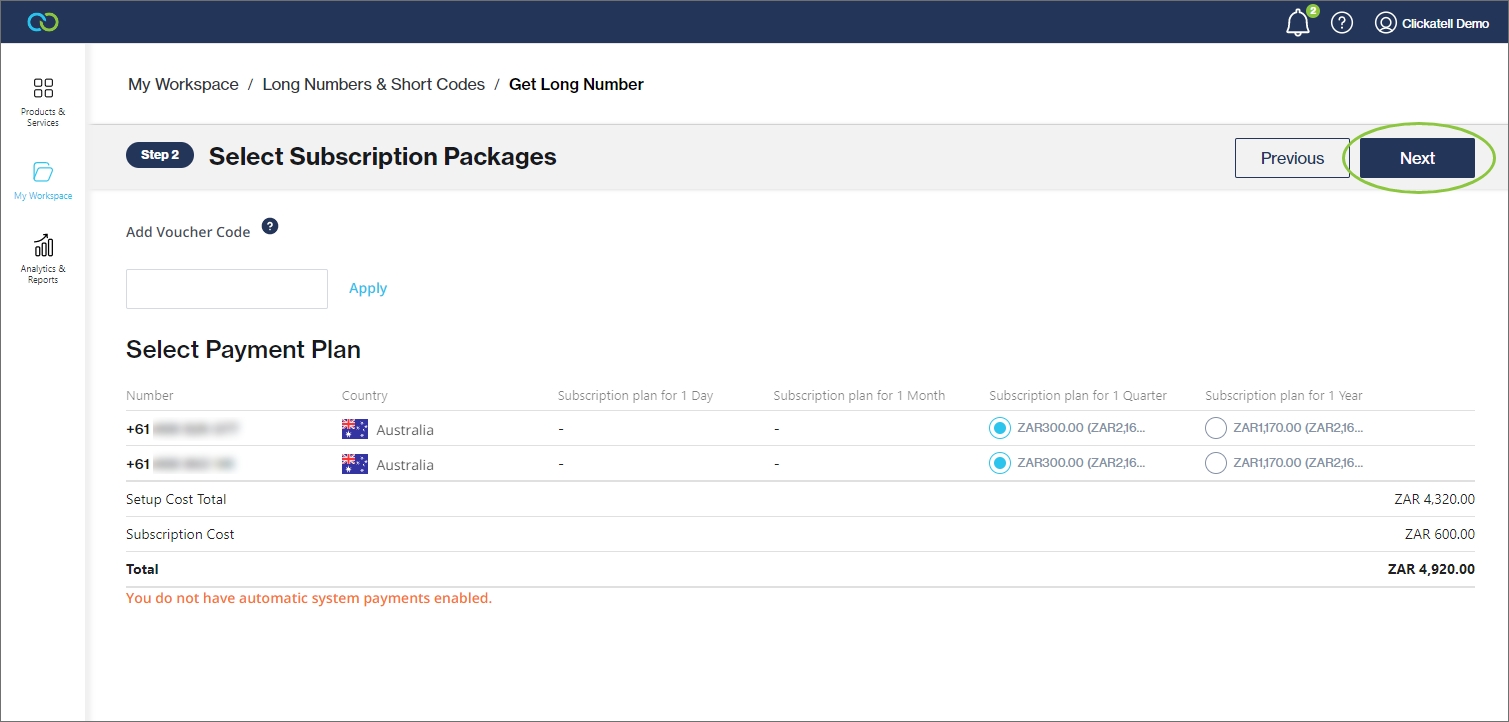Screen dimensions: 1509x722
Task: Click the Step 2 badge
Action: click(160, 155)
